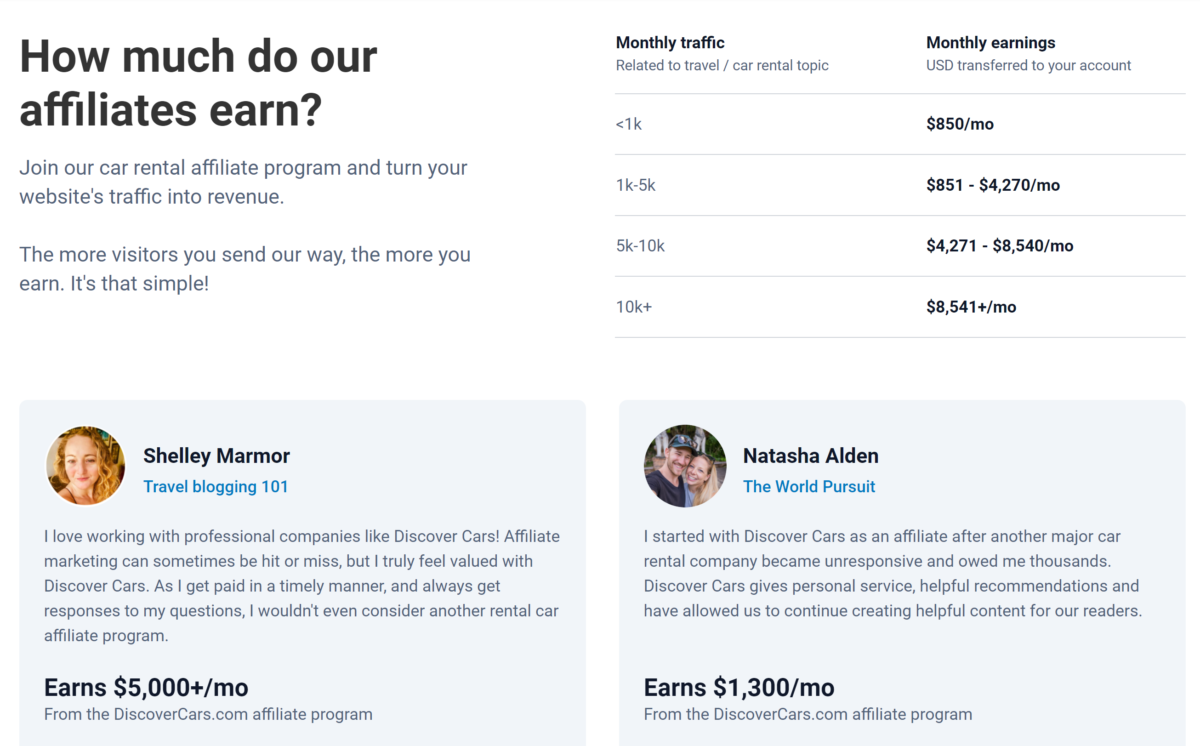Image resolution: width=1200 pixels, height=746 pixels.
Task: Click the $850/mo earnings value
Action: click(x=960, y=125)
